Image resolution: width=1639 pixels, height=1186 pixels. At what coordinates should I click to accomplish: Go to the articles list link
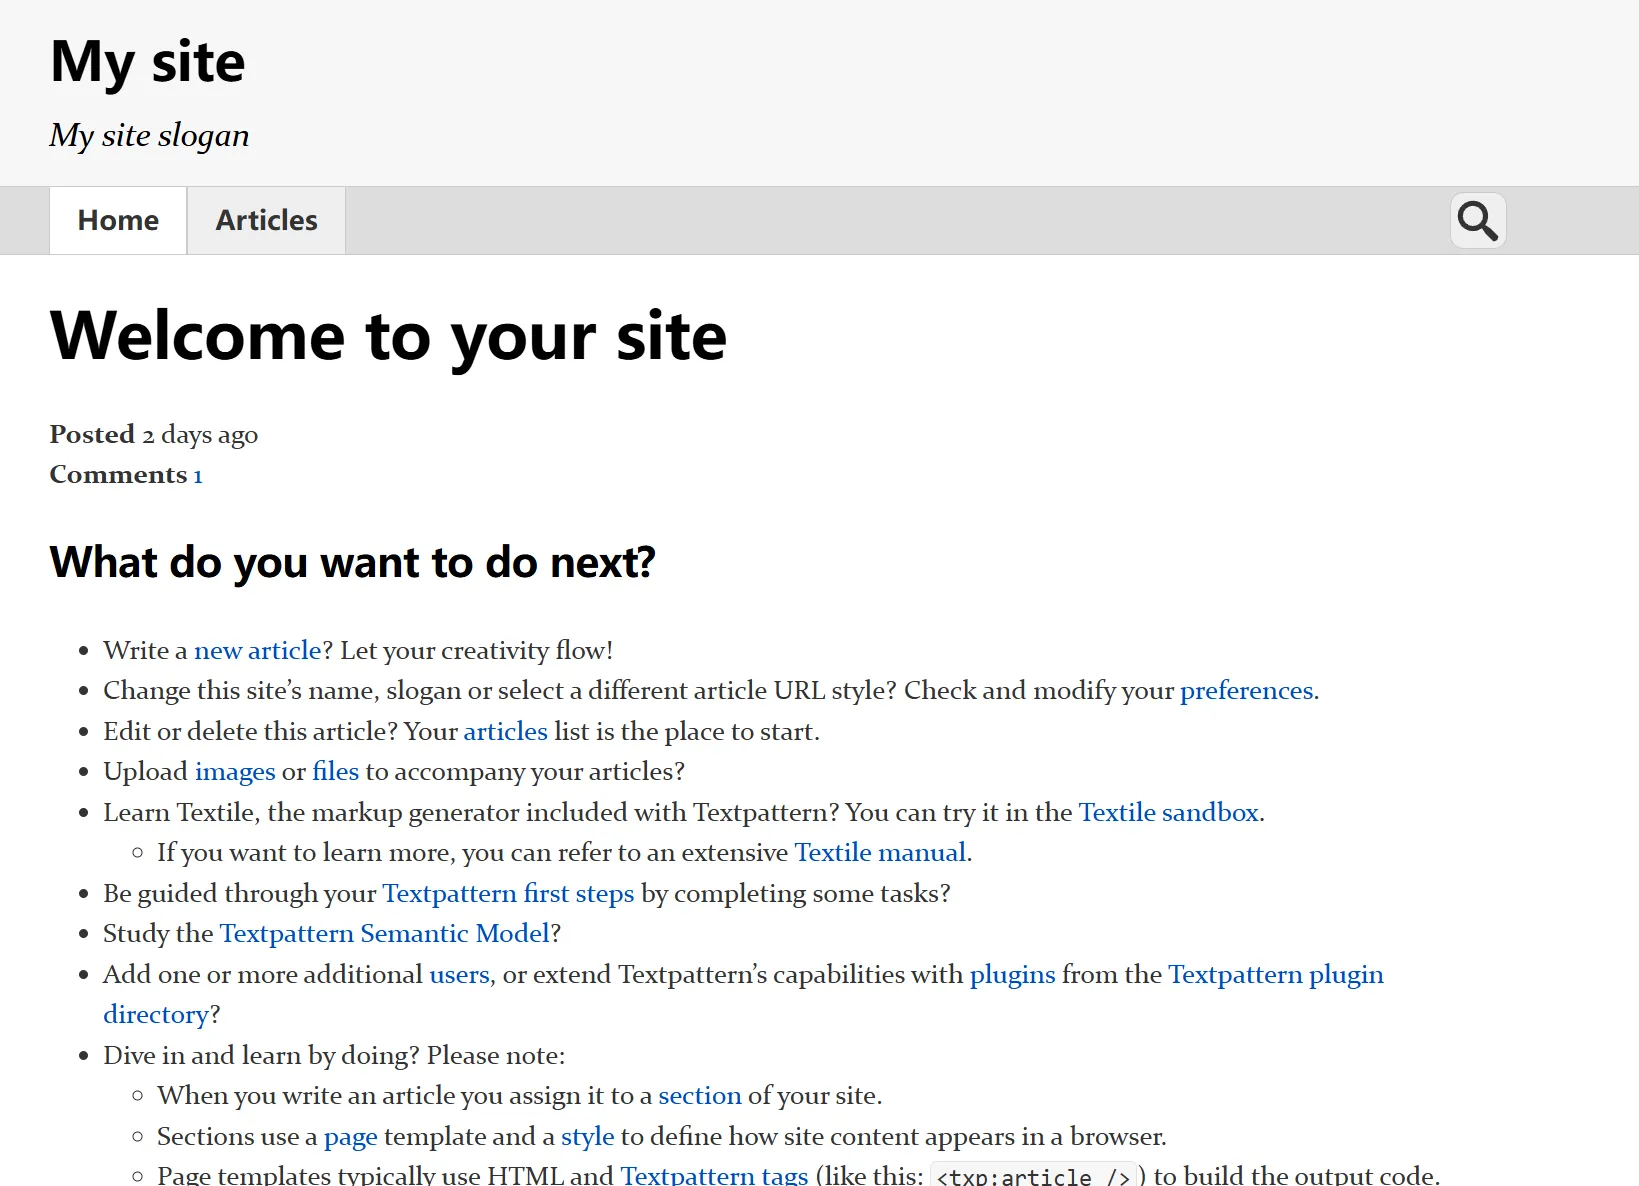pos(505,732)
